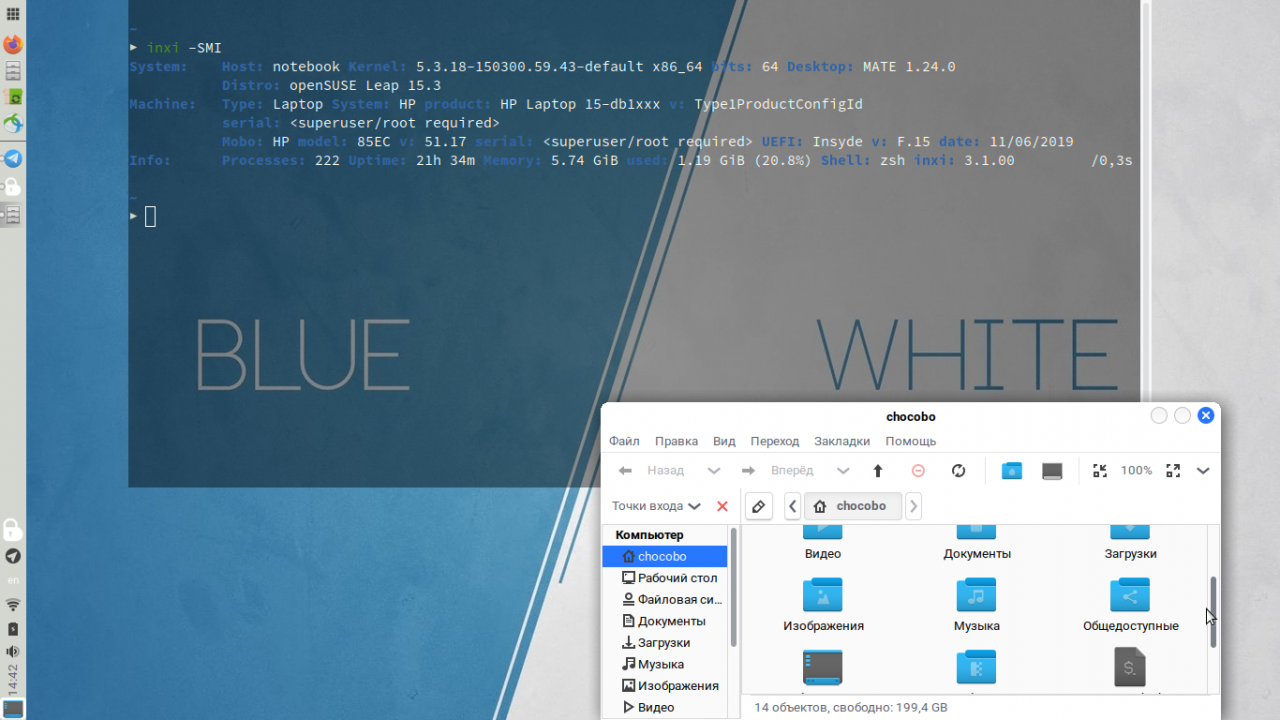Click the path bar left arrow
1280x720 pixels.
[x=793, y=506]
